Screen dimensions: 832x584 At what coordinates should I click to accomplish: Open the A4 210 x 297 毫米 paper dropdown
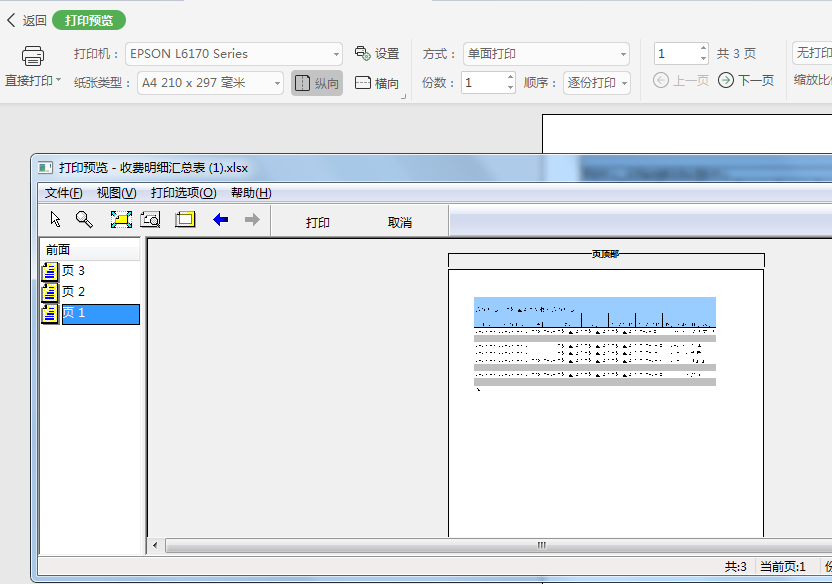tap(210, 83)
